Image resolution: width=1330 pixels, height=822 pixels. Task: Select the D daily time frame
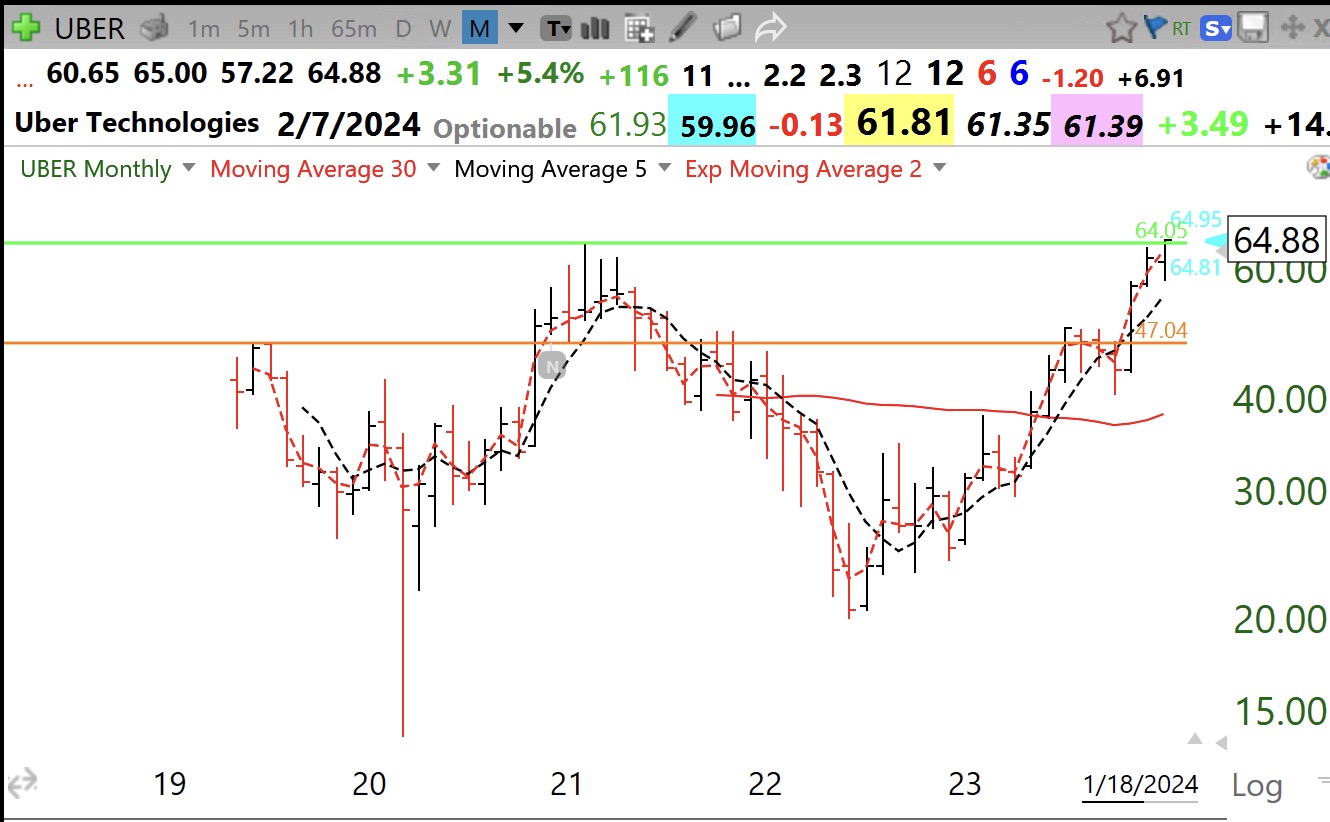coord(403,29)
